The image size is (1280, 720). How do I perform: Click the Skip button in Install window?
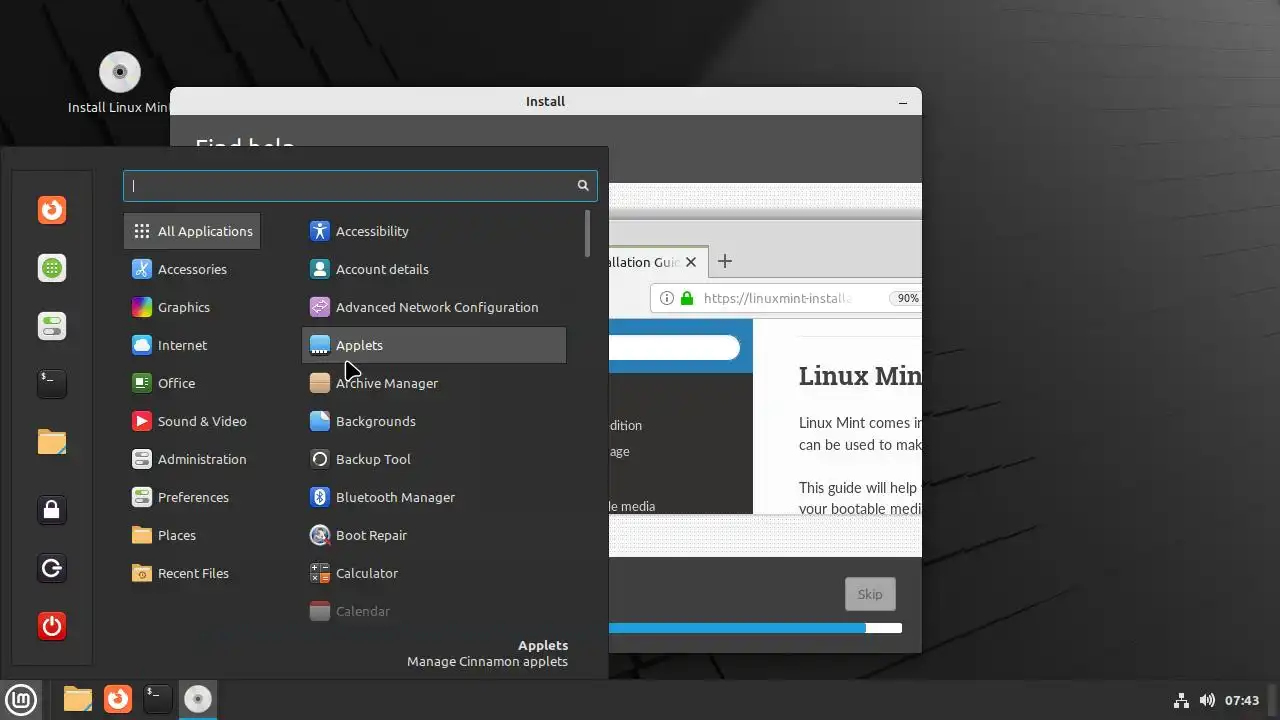(x=870, y=594)
